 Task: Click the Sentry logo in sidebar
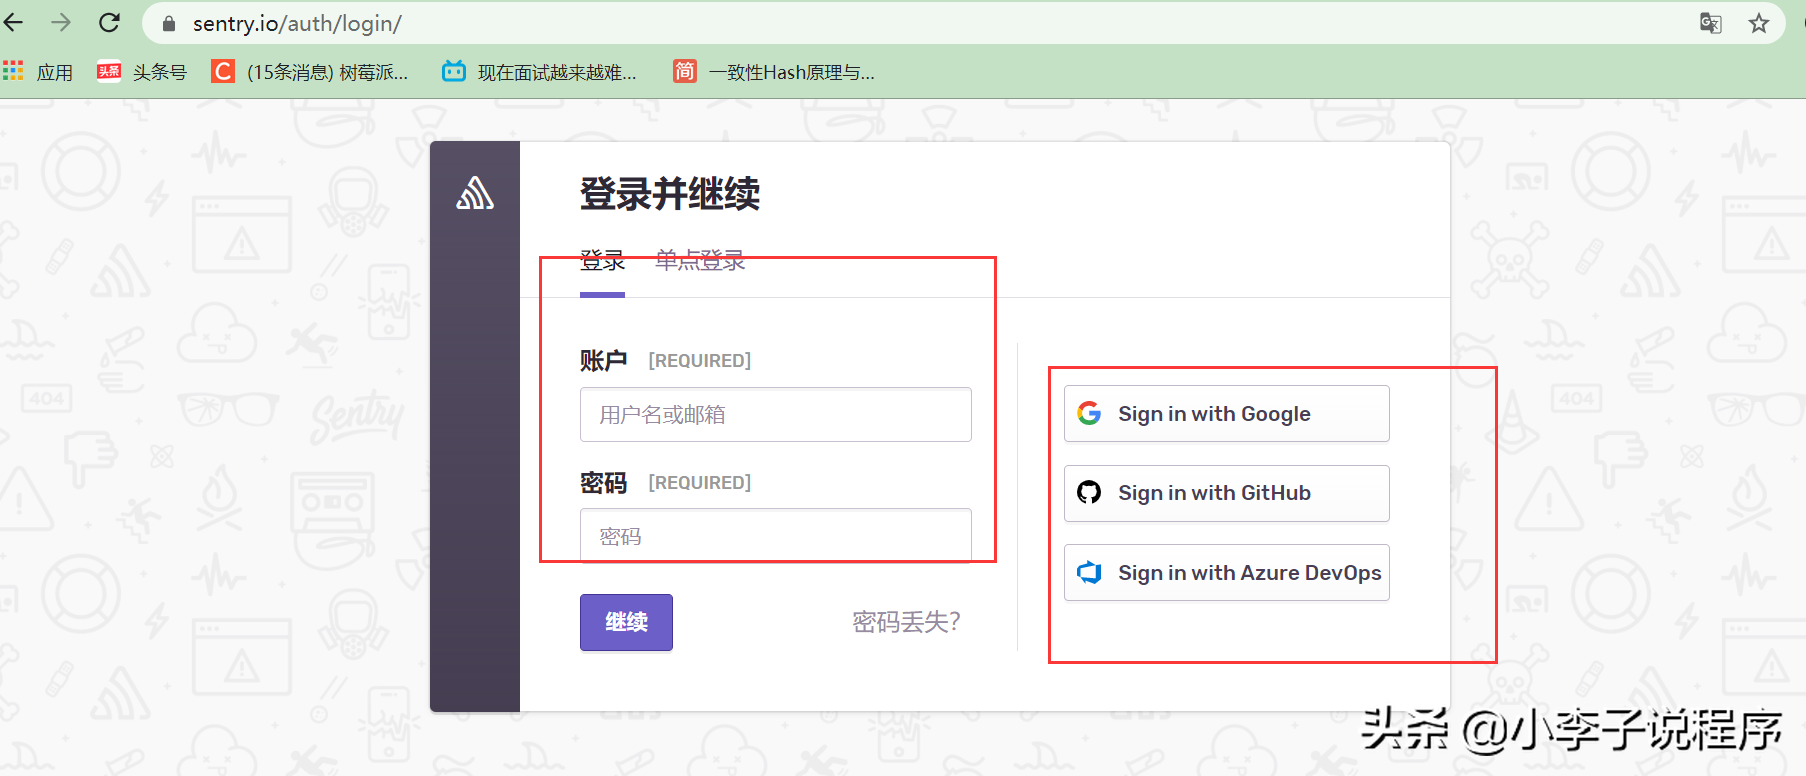475,193
